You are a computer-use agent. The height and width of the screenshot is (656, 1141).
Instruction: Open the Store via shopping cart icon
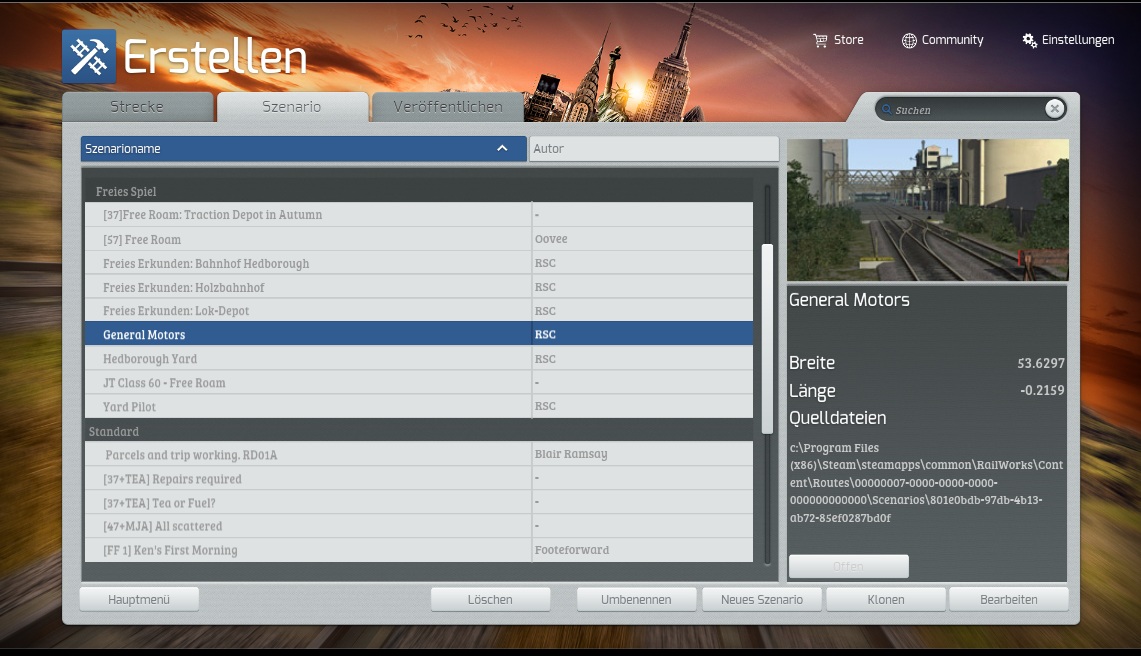(821, 40)
